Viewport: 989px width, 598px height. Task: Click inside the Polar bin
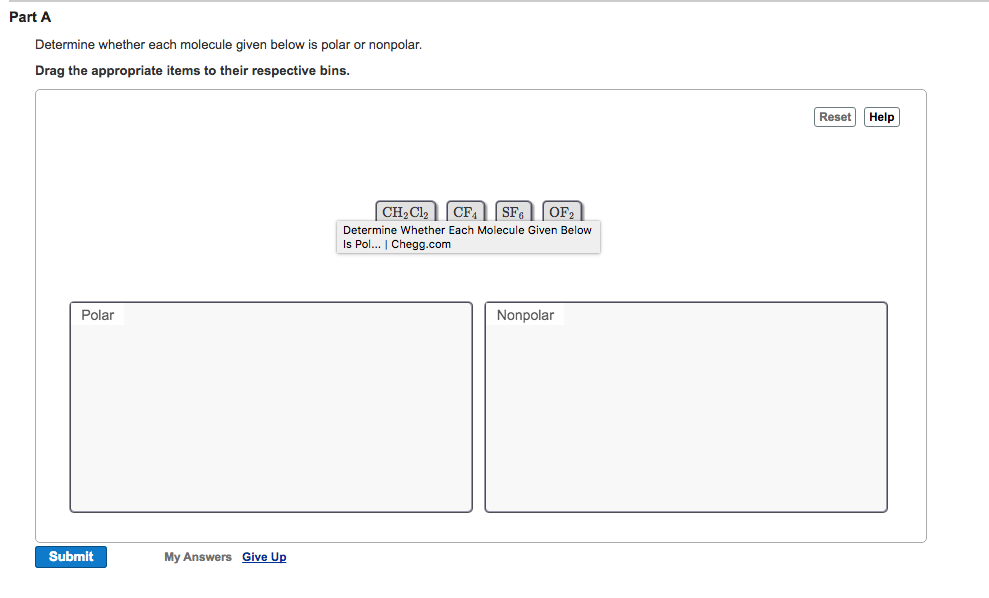pyautogui.click(x=271, y=407)
